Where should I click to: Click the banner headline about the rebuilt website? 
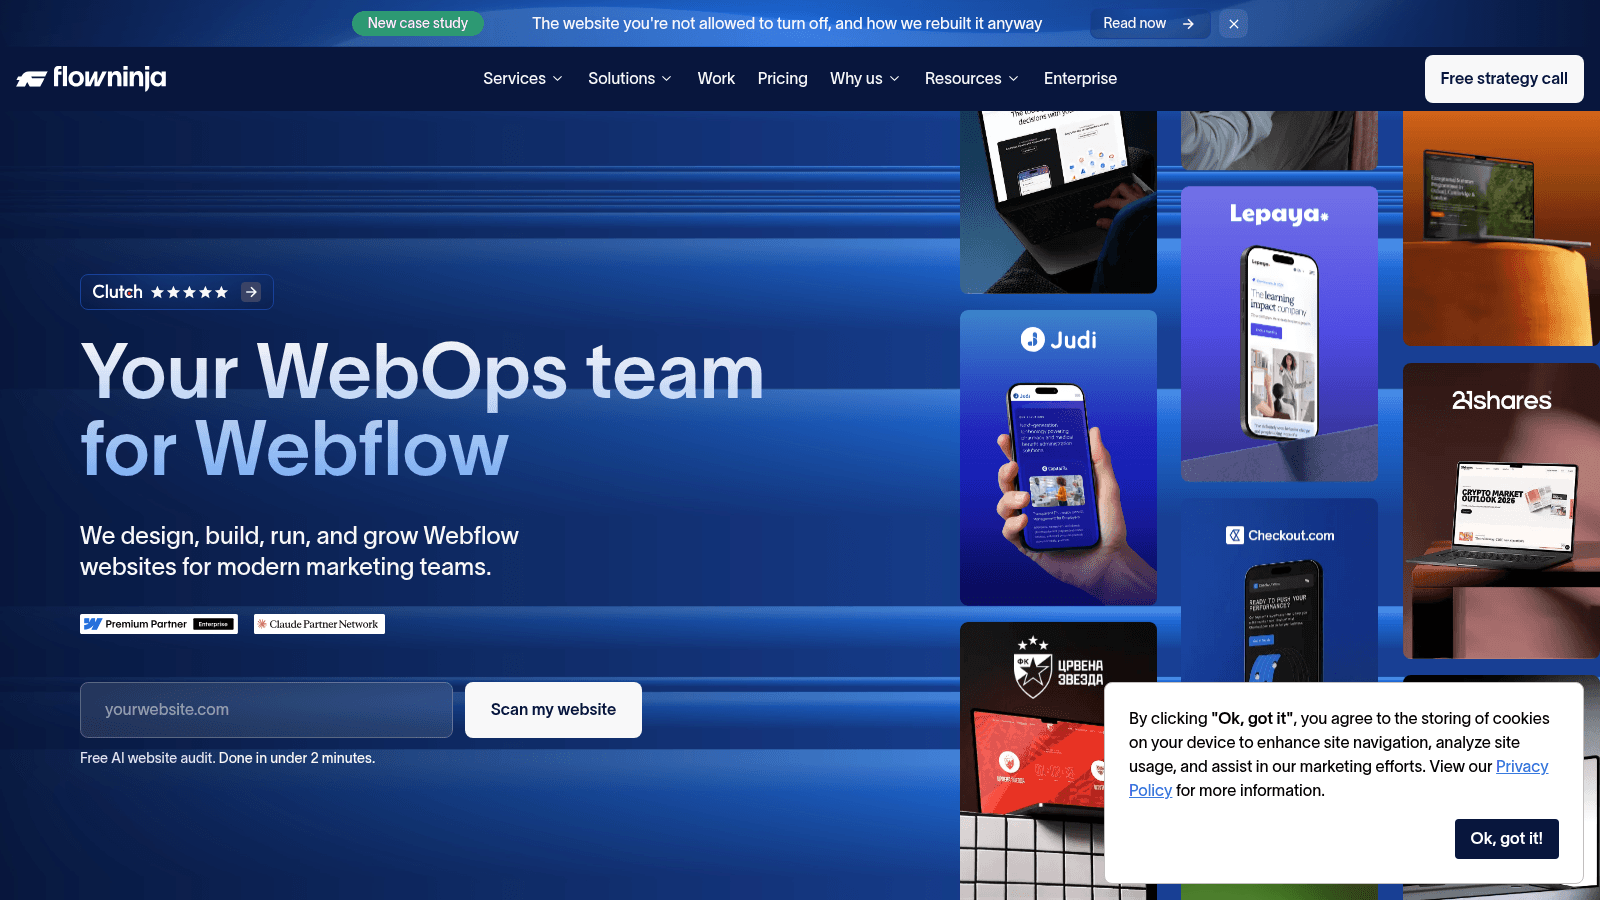787,23
